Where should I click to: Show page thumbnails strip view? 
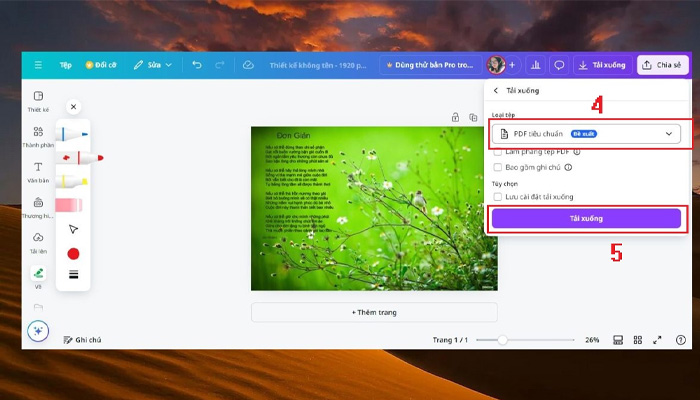[618, 340]
